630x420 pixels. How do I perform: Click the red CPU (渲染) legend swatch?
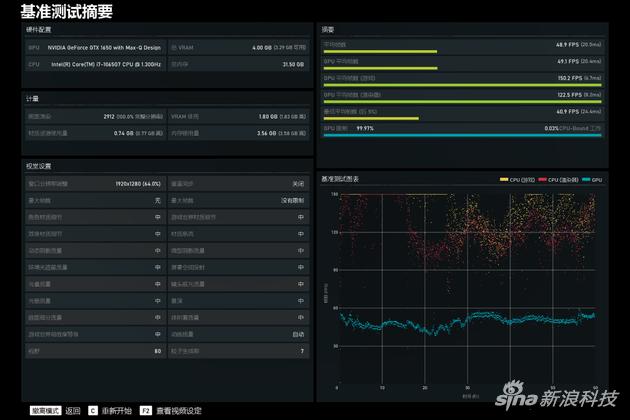[x=542, y=179]
